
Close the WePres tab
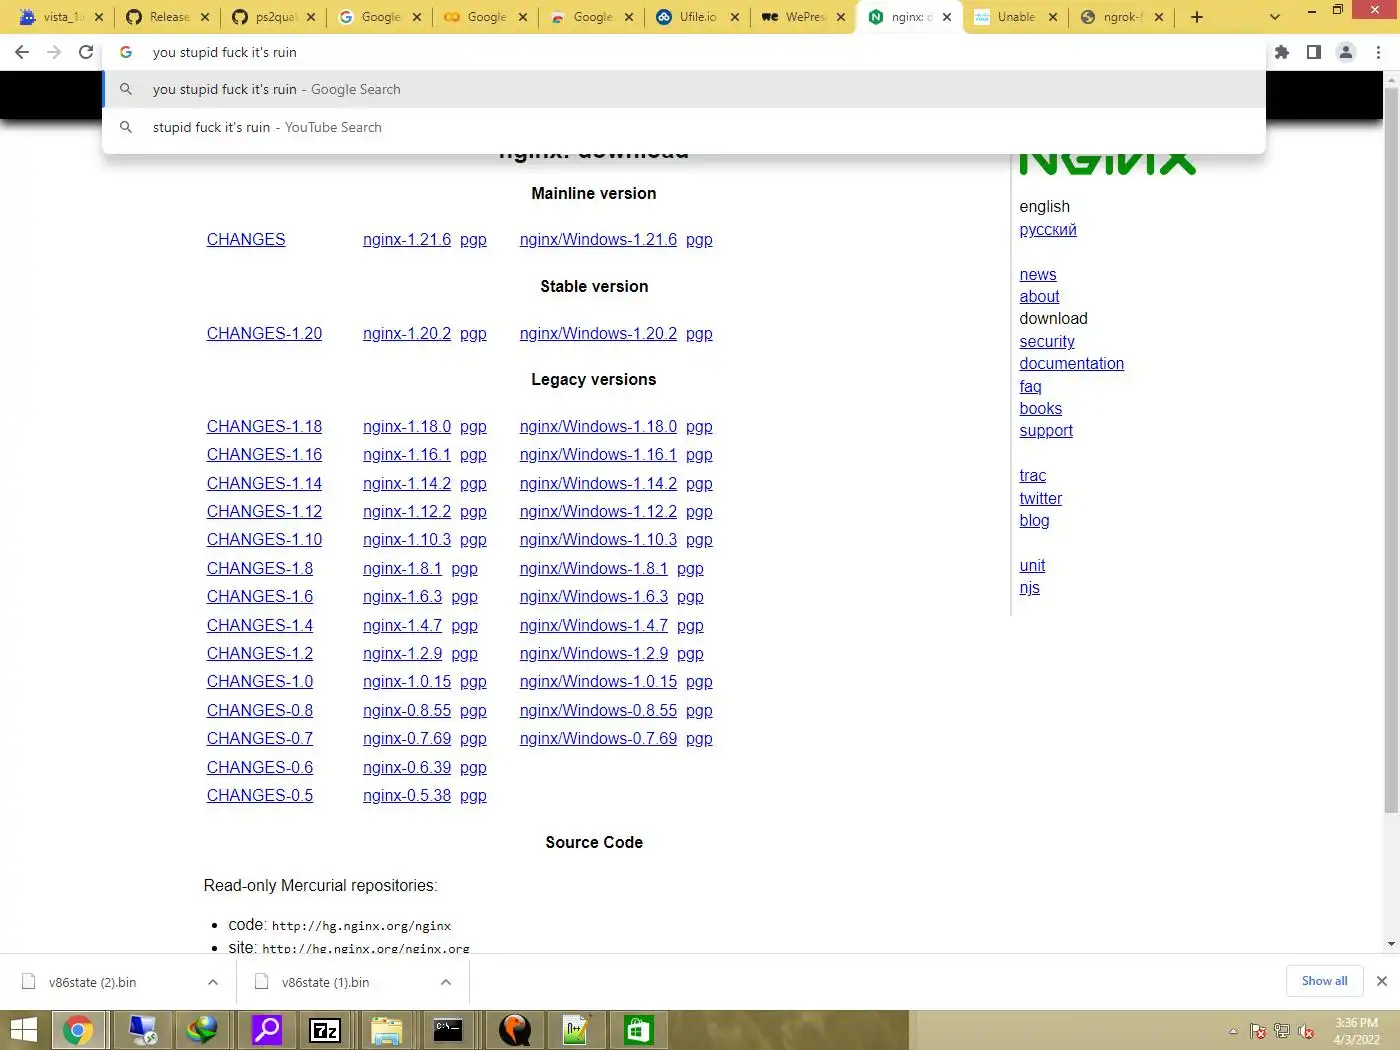[x=841, y=17]
